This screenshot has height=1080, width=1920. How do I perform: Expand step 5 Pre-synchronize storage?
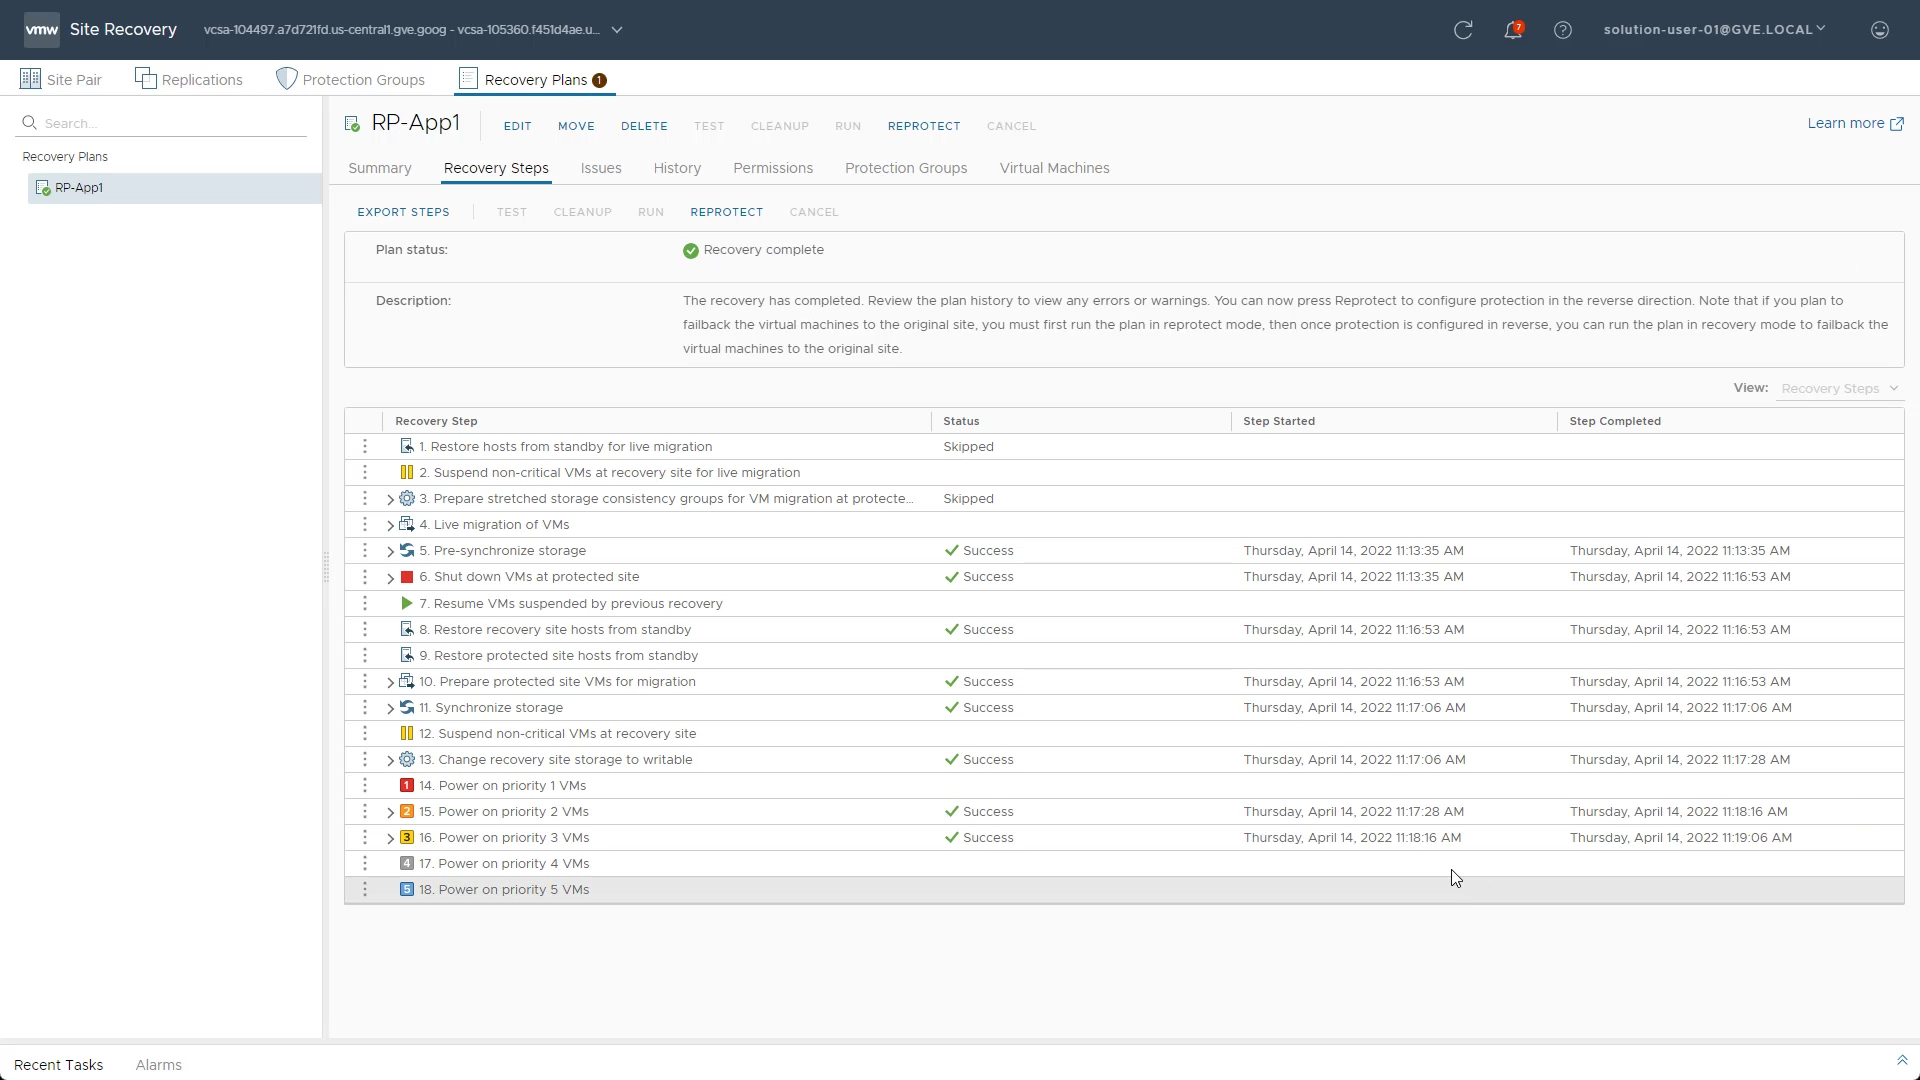tap(390, 551)
